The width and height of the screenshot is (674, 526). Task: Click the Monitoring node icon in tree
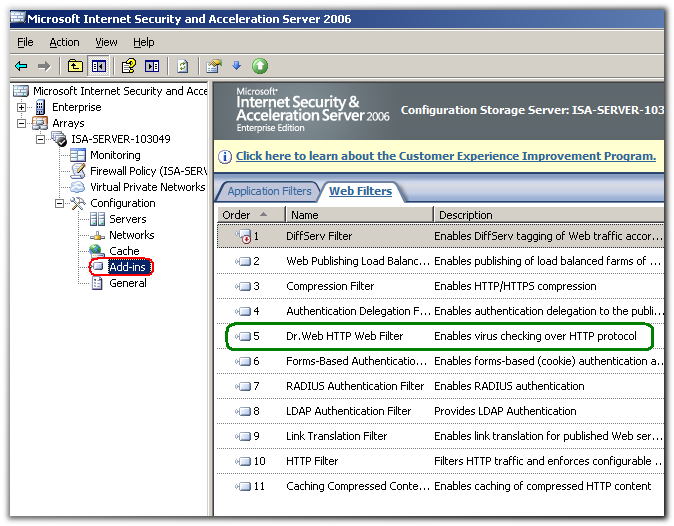[78, 155]
